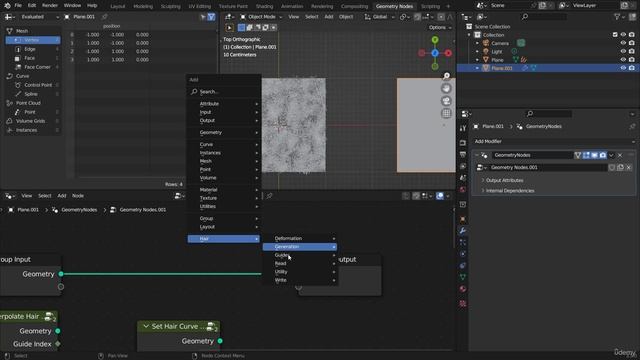This screenshot has width=640, height=360.
Task: Open the Object properties orange square tab
Action: [x=462, y=219]
